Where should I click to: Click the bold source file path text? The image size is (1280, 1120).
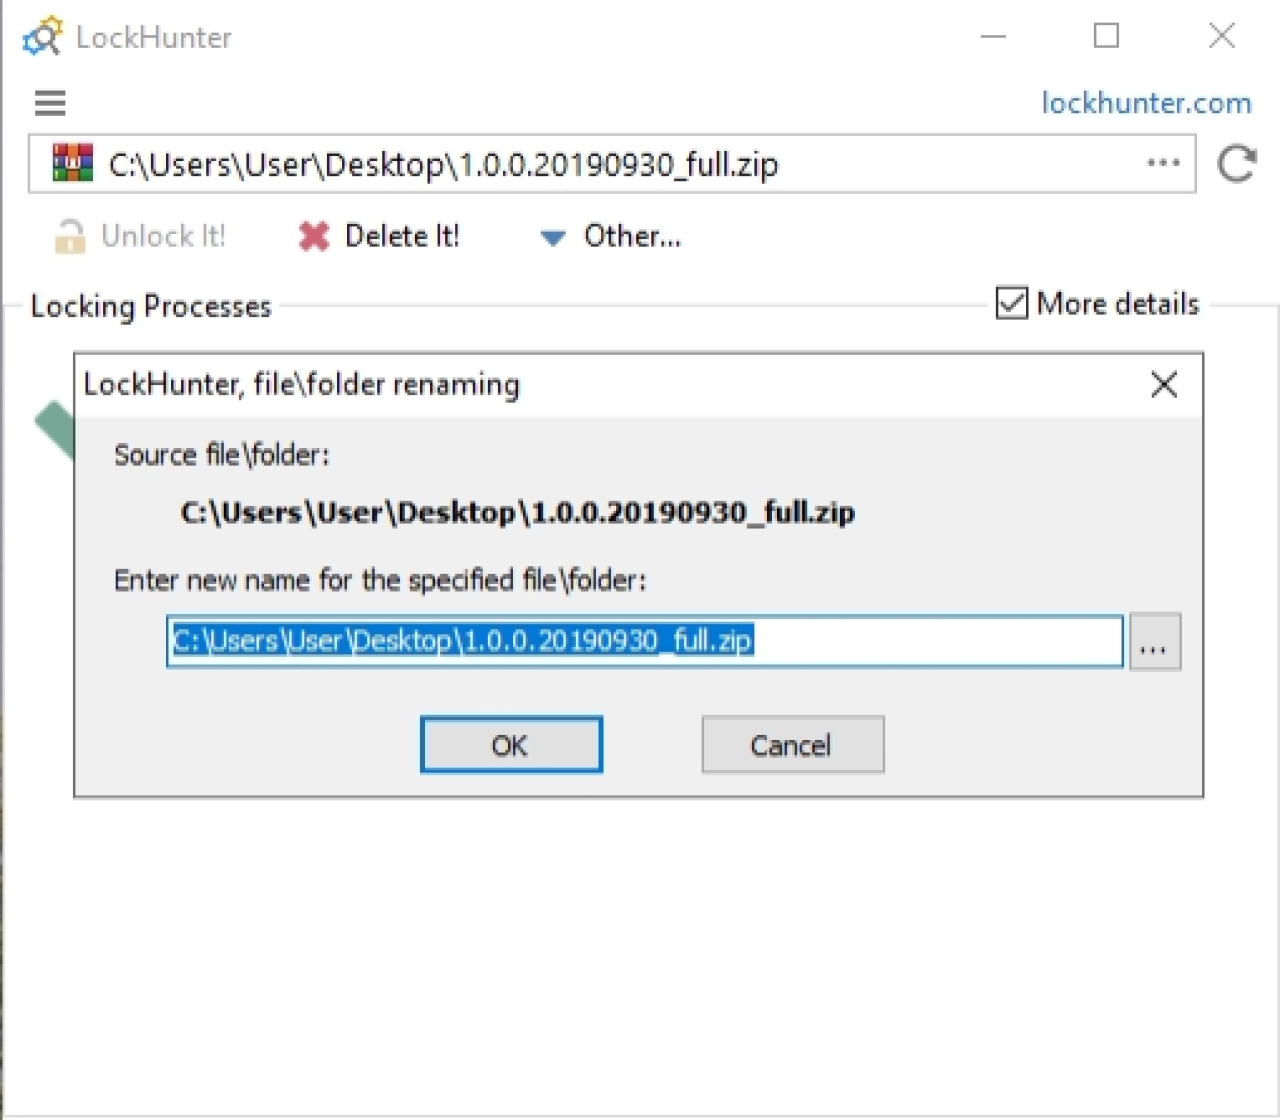coord(518,513)
